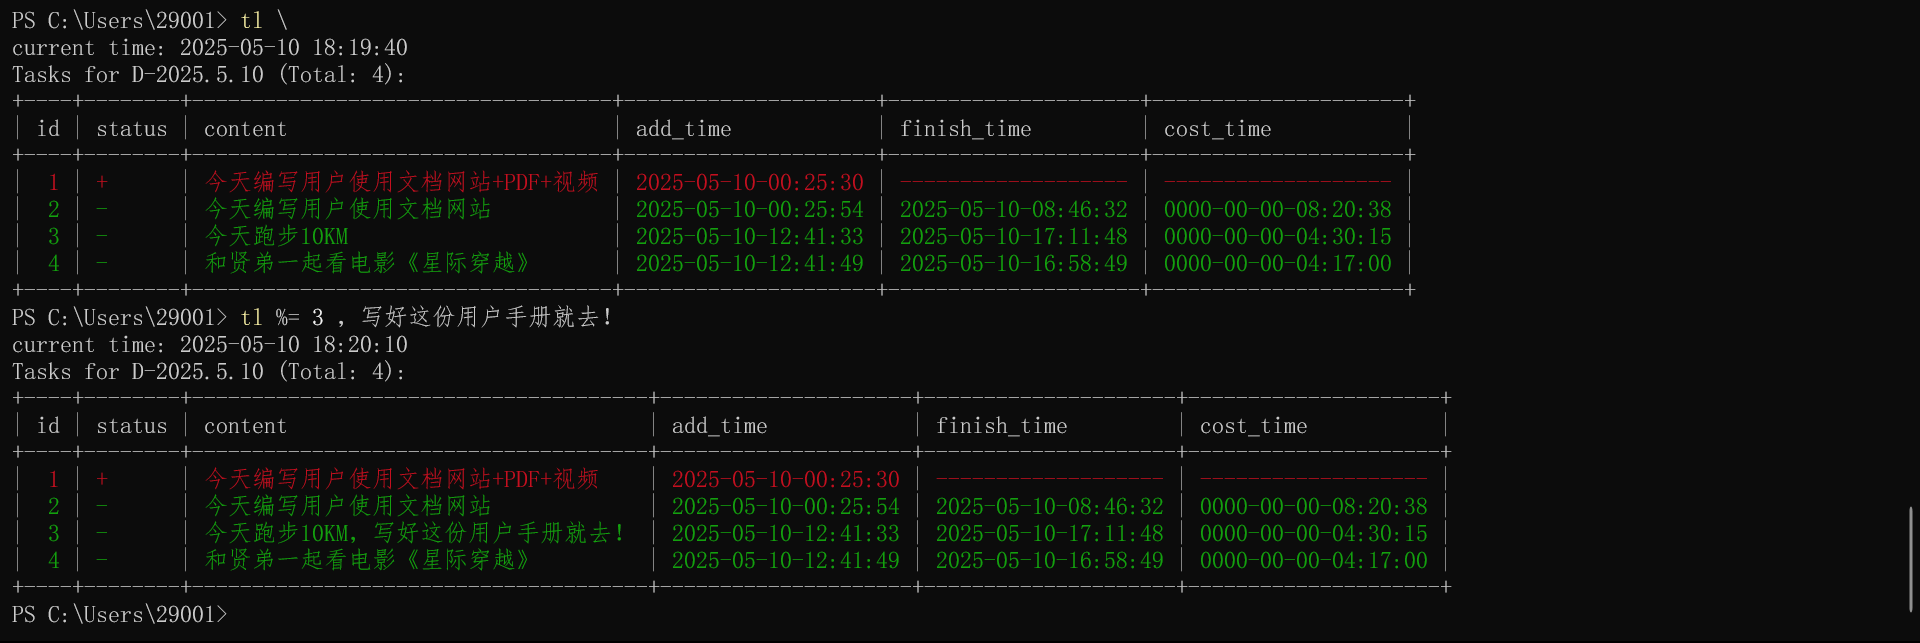1920x643 pixels.
Task: Click '0000-00-00-04:17:00' in first table
Action: click(1278, 264)
